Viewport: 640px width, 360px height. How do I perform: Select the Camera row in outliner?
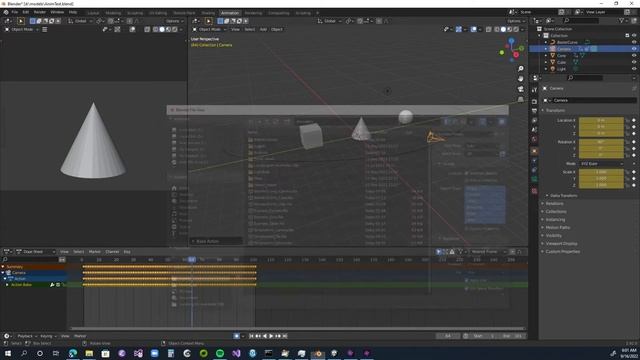584,49
